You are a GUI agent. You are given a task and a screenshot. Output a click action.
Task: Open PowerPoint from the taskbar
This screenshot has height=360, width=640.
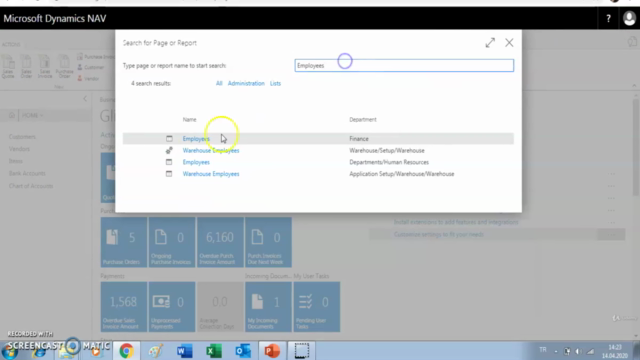coord(272,351)
